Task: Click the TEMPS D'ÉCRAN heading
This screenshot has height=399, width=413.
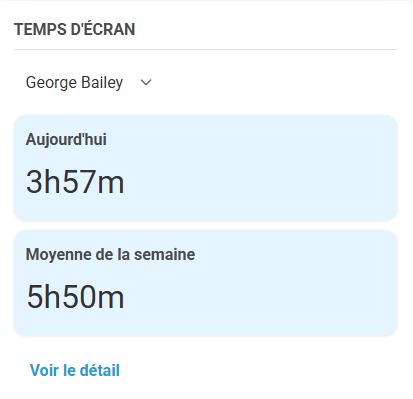Action: click(74, 29)
